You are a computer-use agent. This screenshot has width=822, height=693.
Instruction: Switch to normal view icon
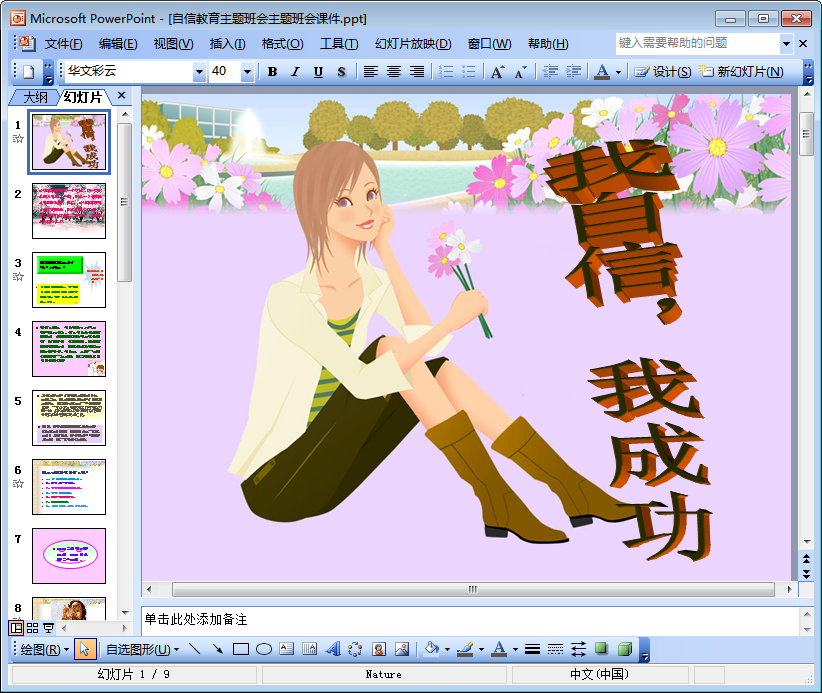click(17, 627)
